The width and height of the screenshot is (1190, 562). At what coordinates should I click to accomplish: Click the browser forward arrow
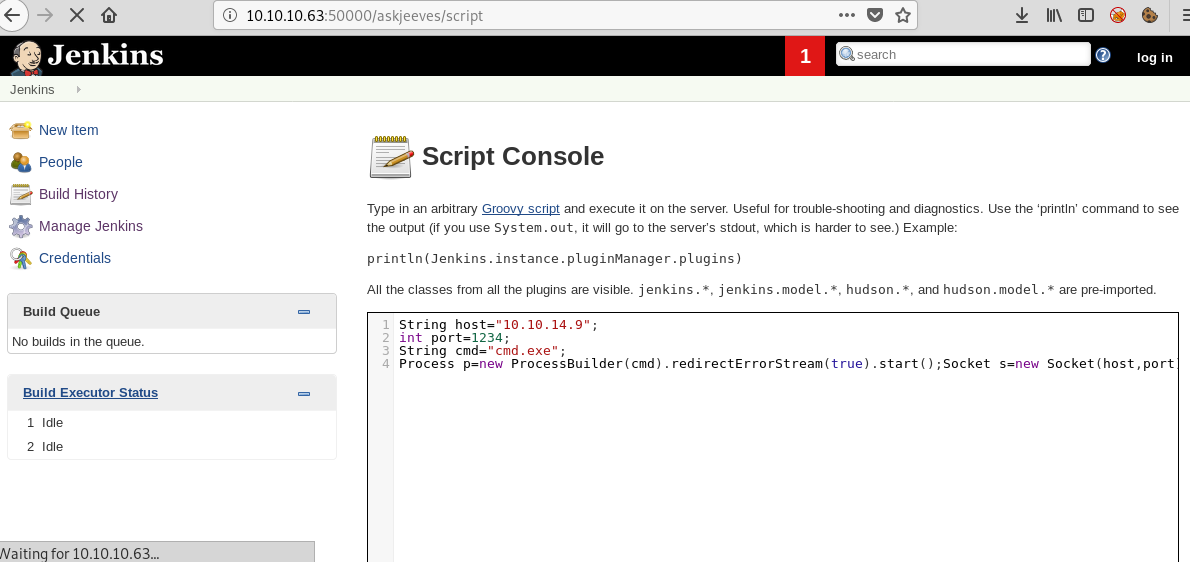45,15
